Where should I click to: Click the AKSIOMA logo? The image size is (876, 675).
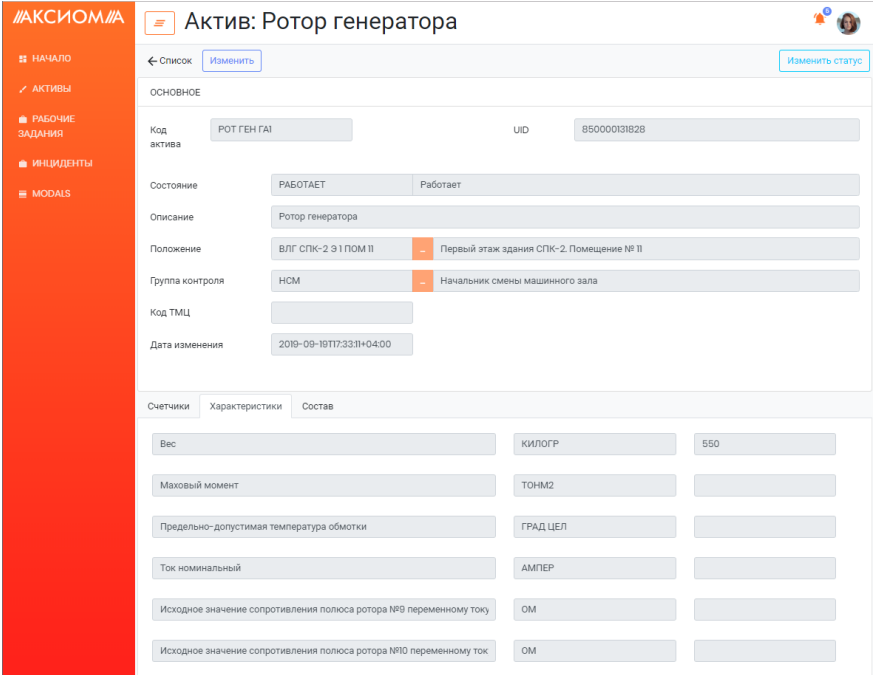pyautogui.click(x=68, y=17)
